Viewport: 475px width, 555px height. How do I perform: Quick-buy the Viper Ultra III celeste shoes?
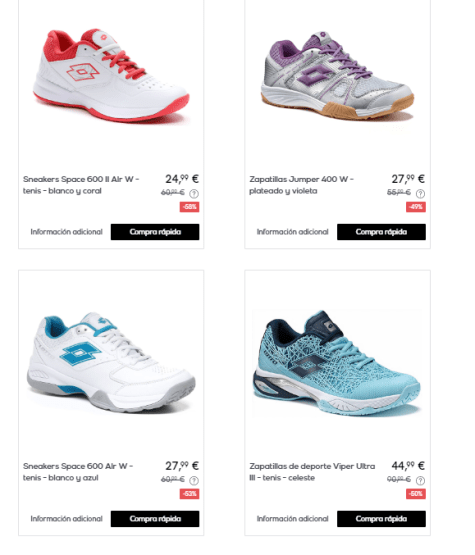coord(381,519)
